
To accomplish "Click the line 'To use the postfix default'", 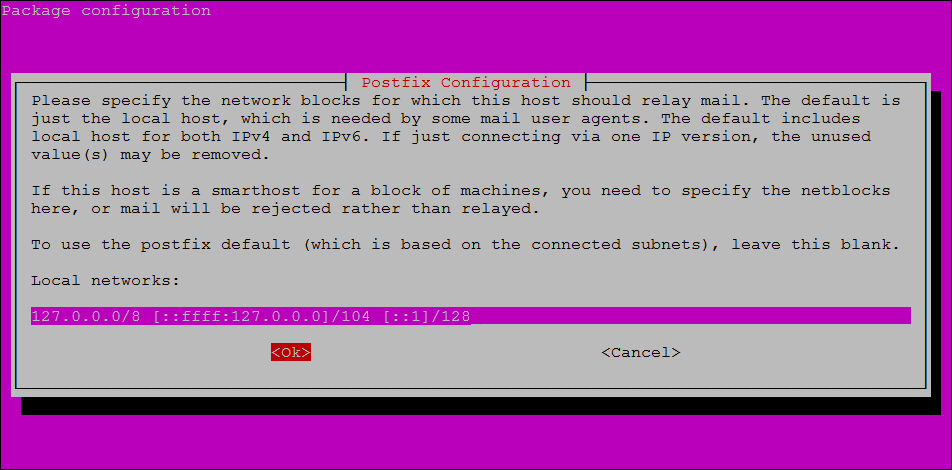I will click(x=466, y=245).
